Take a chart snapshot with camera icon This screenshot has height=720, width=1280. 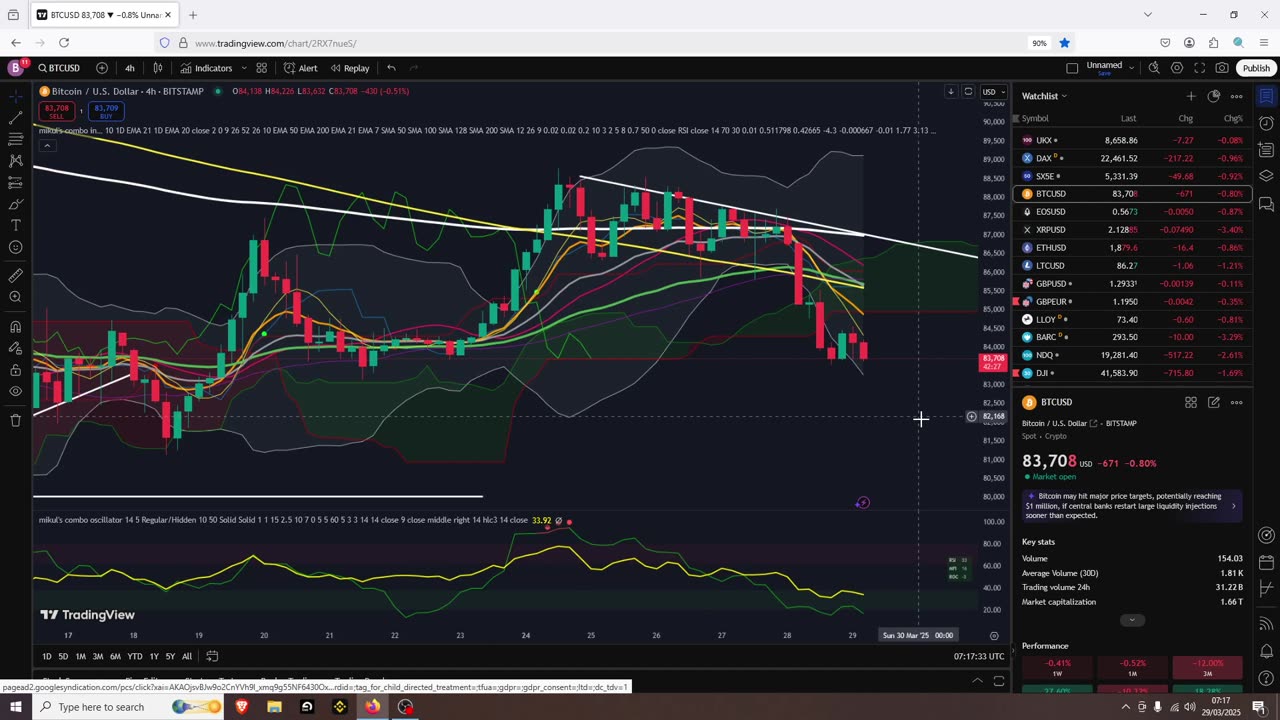(x=1222, y=68)
